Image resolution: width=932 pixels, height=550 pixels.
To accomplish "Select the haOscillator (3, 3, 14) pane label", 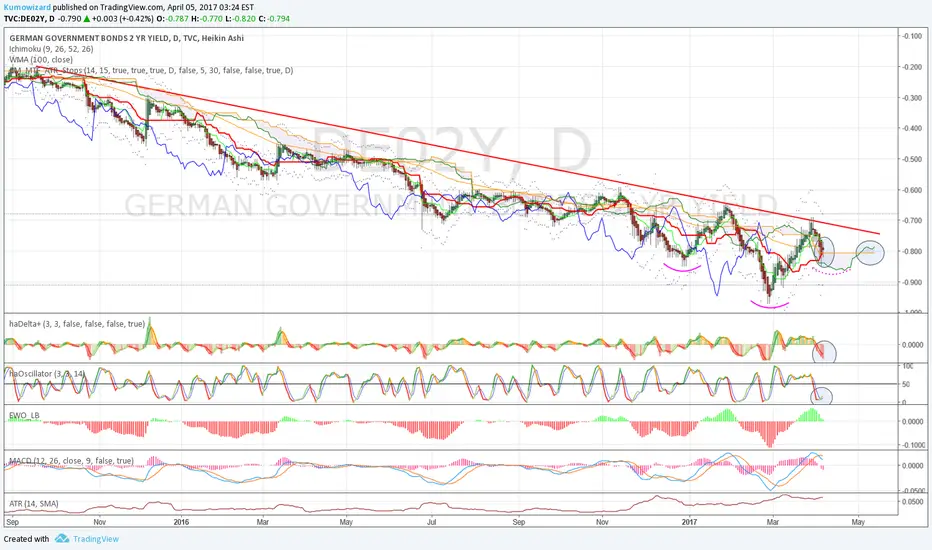I will click(47, 373).
